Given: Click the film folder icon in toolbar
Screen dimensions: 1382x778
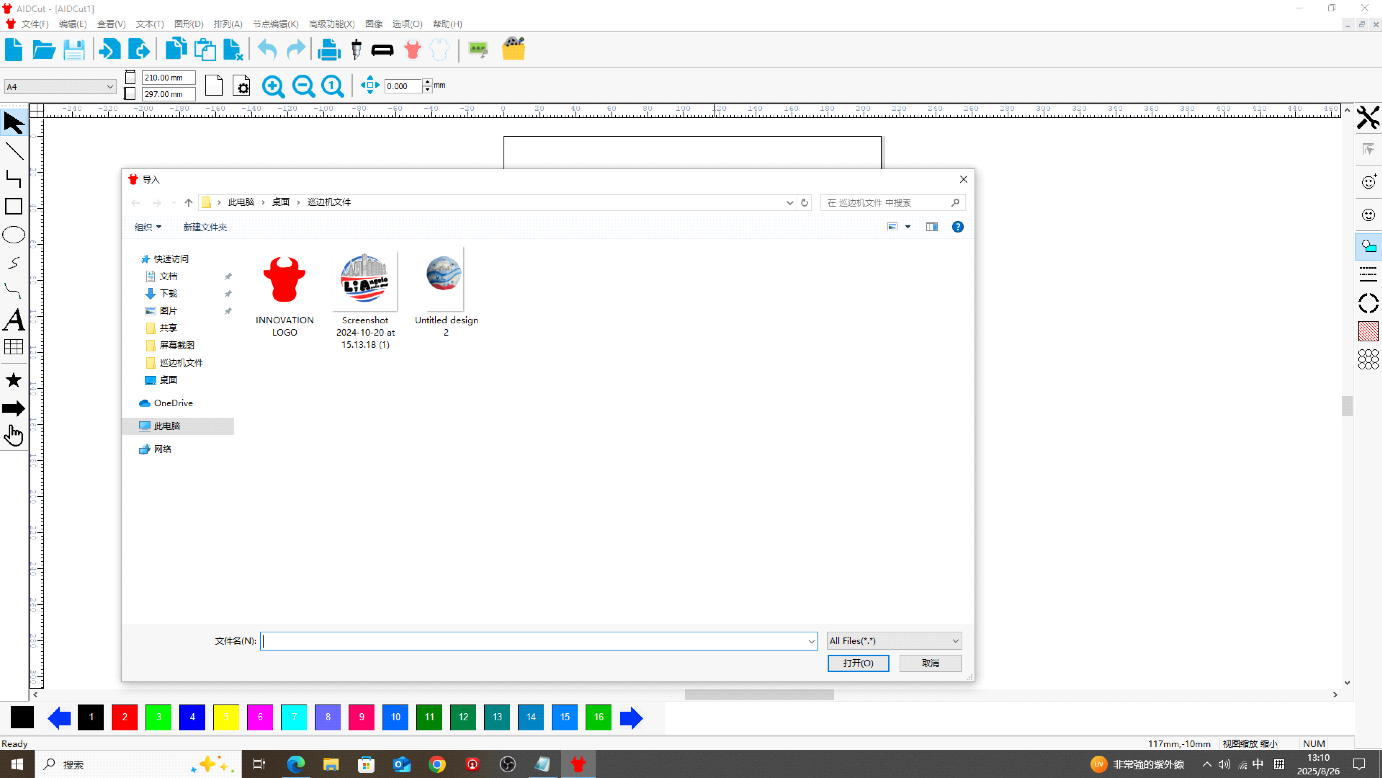Looking at the screenshot, I should (x=514, y=49).
